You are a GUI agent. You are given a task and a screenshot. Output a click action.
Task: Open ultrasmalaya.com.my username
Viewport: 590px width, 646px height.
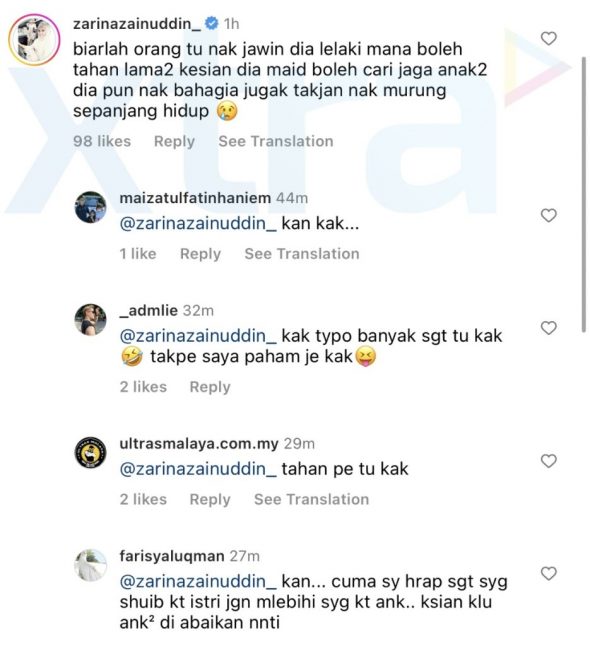[199, 444]
